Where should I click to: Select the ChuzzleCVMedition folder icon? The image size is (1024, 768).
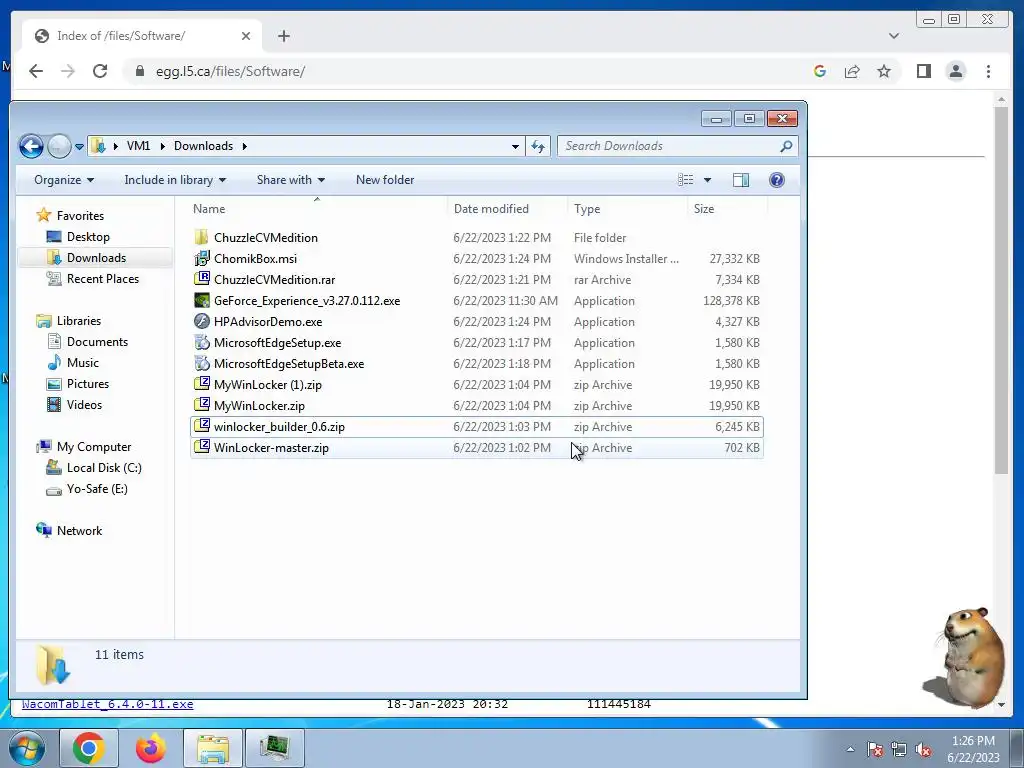point(202,237)
